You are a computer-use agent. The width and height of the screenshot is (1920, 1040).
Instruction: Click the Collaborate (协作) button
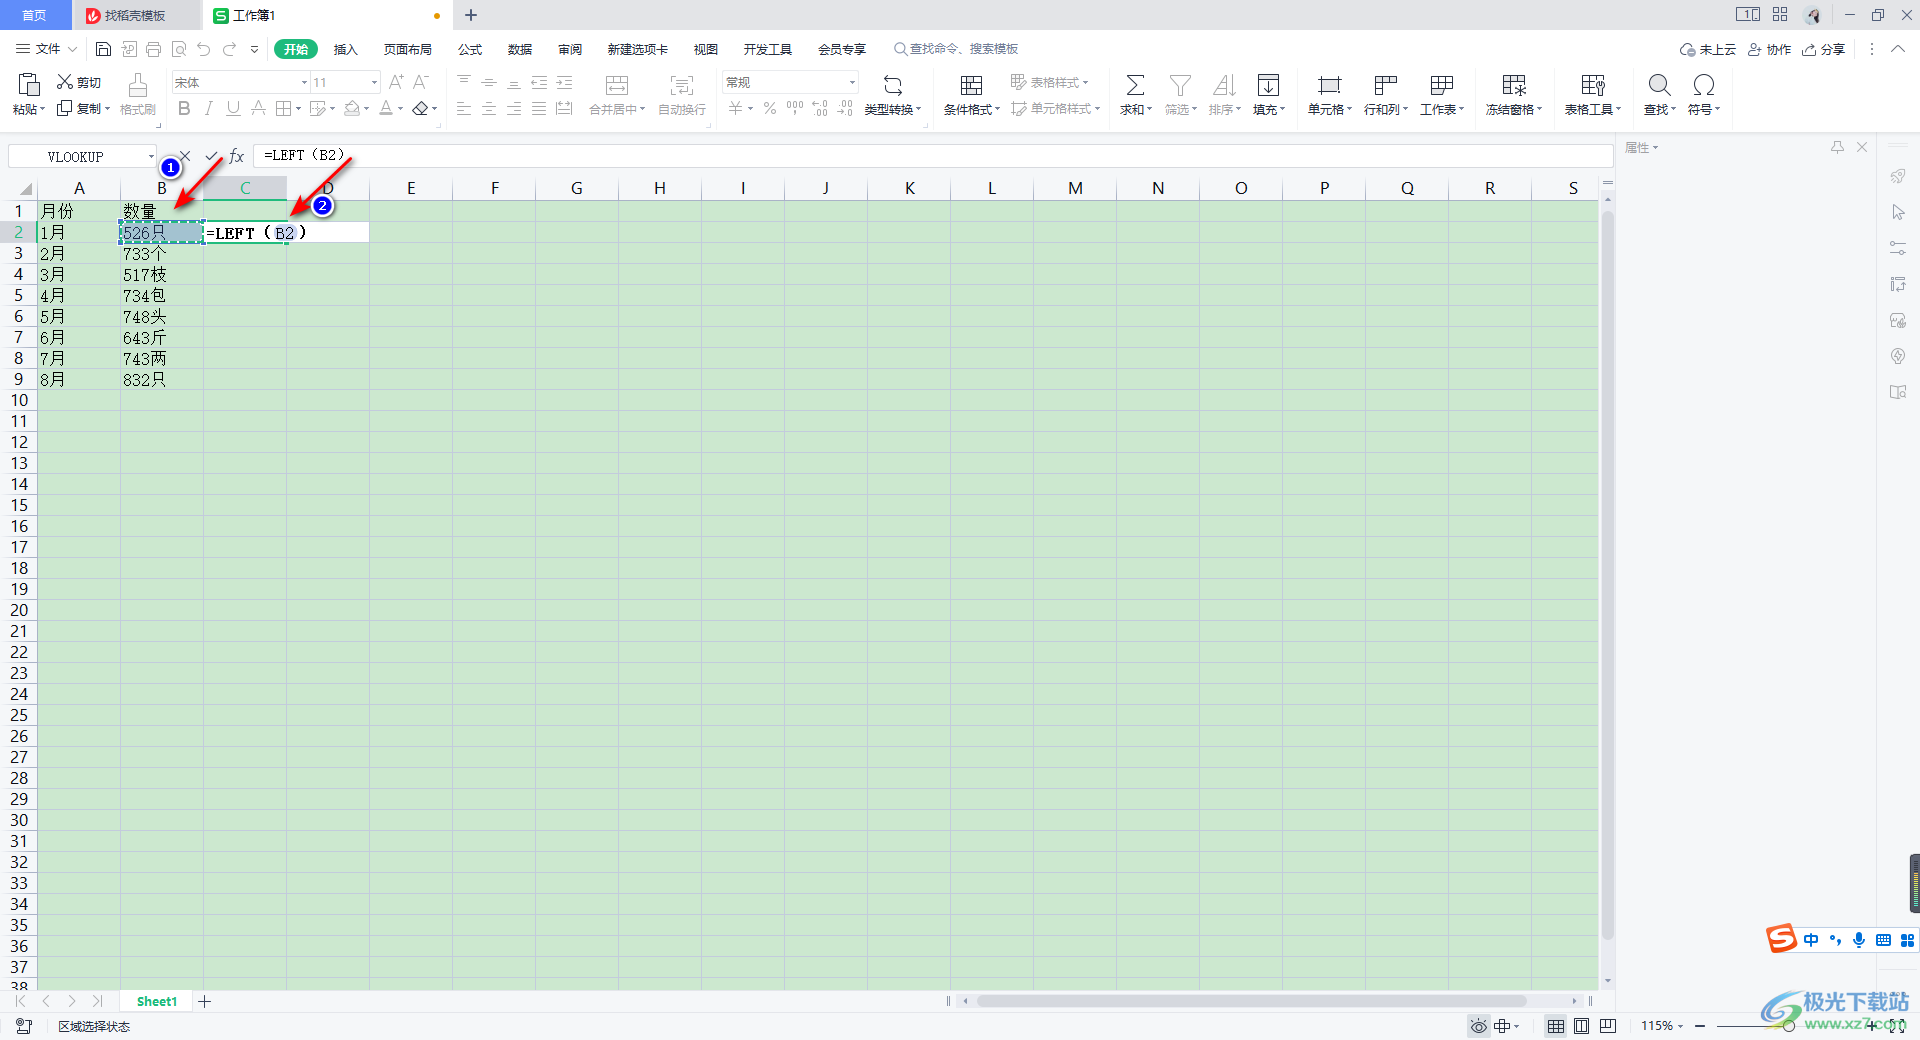click(x=1769, y=49)
